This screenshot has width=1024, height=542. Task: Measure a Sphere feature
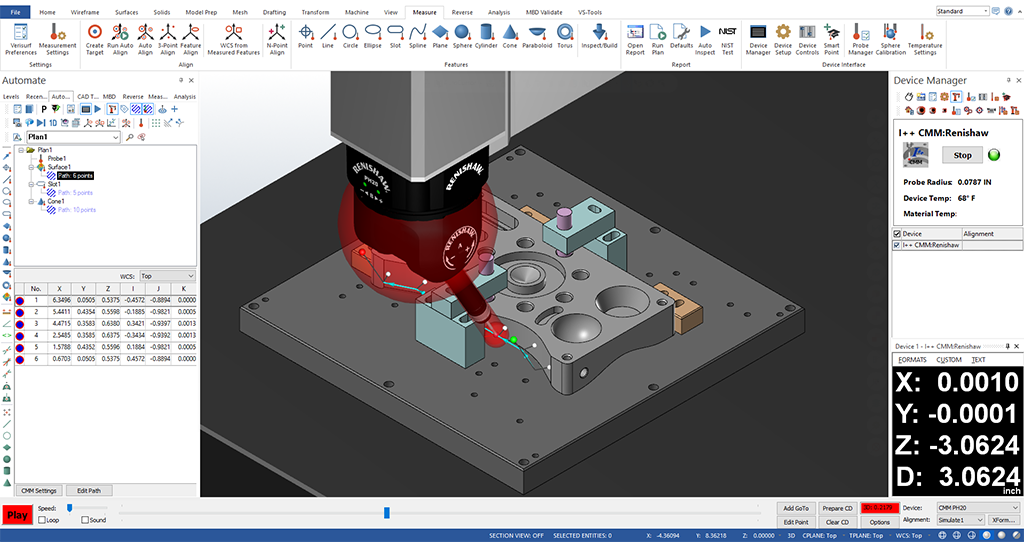click(x=462, y=36)
